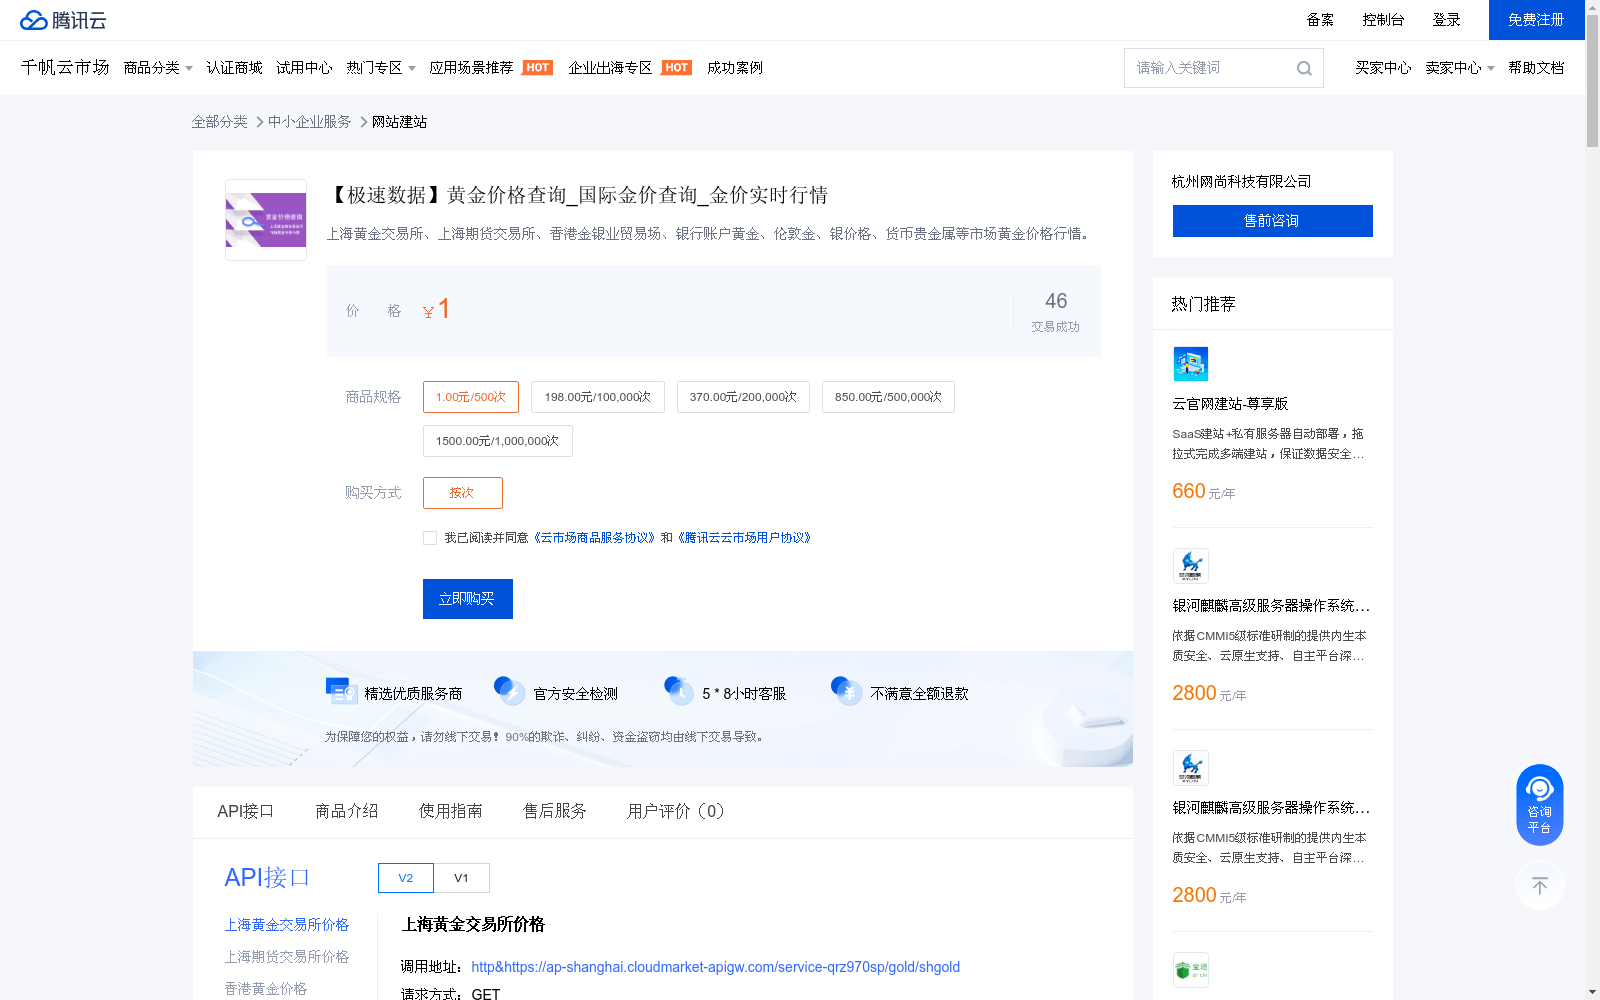
Task: Click the back-to-top arrow icon
Action: (x=1539, y=885)
